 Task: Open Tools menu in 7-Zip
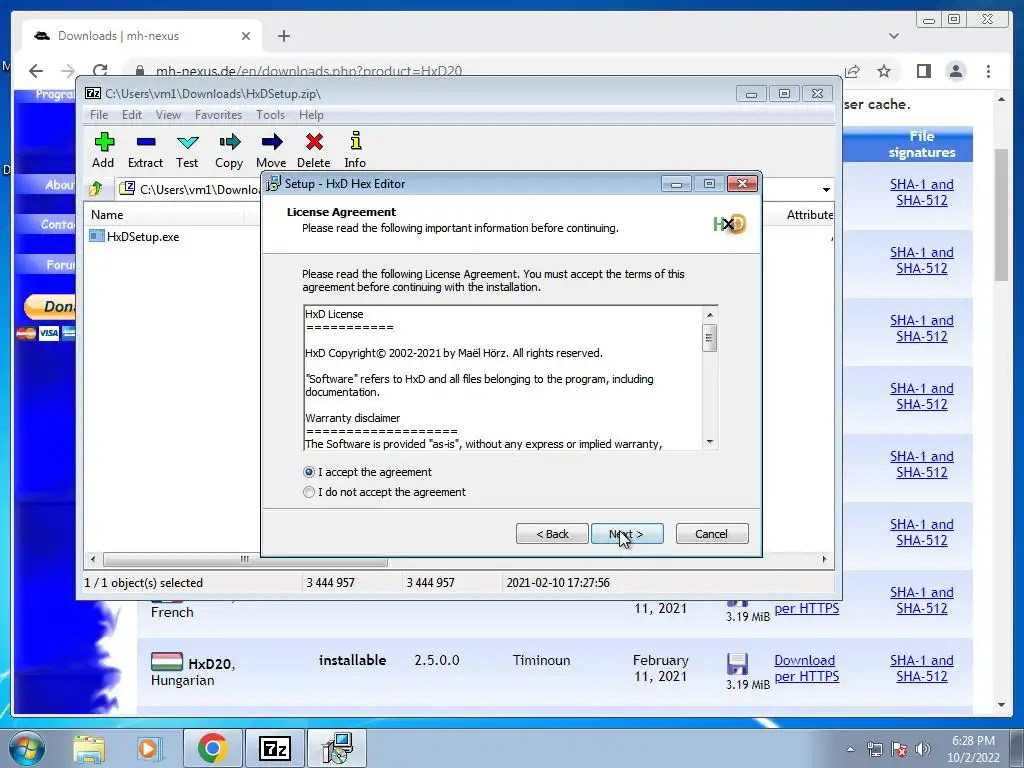tap(270, 115)
